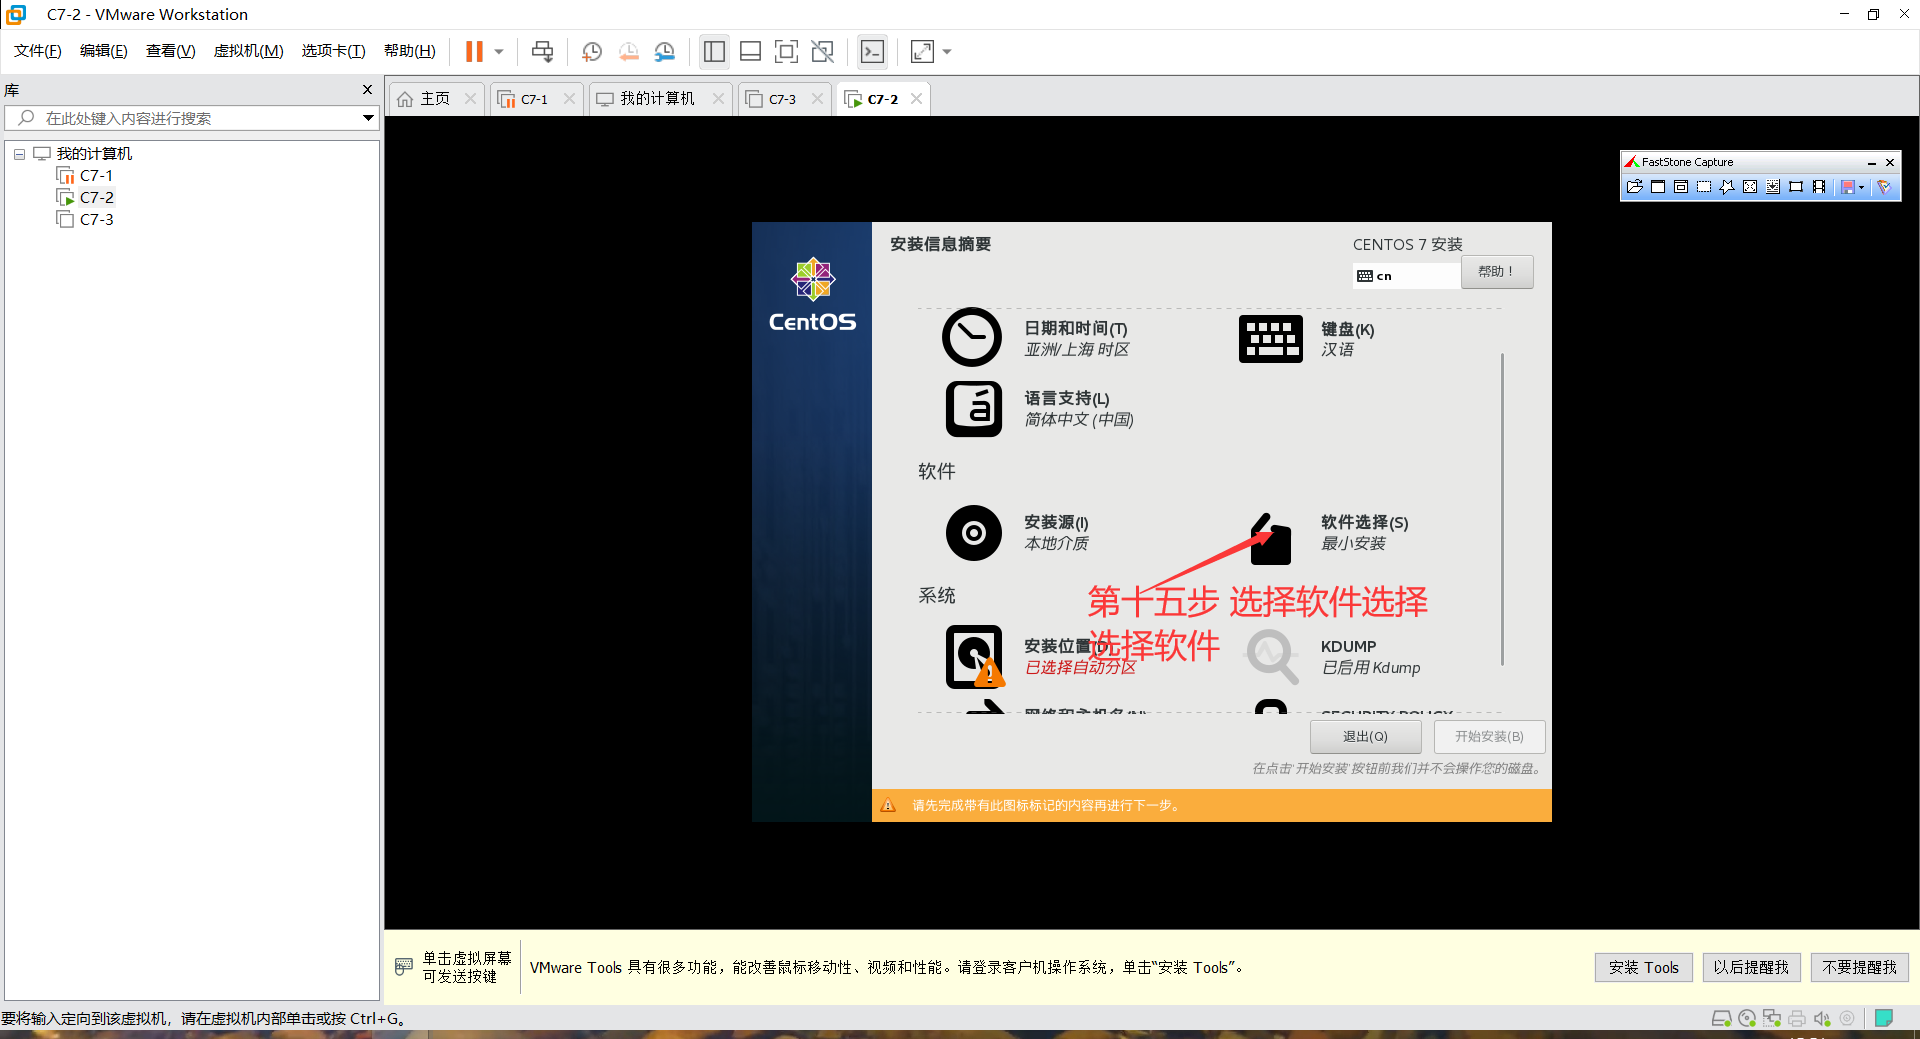
Task: Take a snapshot of the virtual machine
Action: point(592,51)
